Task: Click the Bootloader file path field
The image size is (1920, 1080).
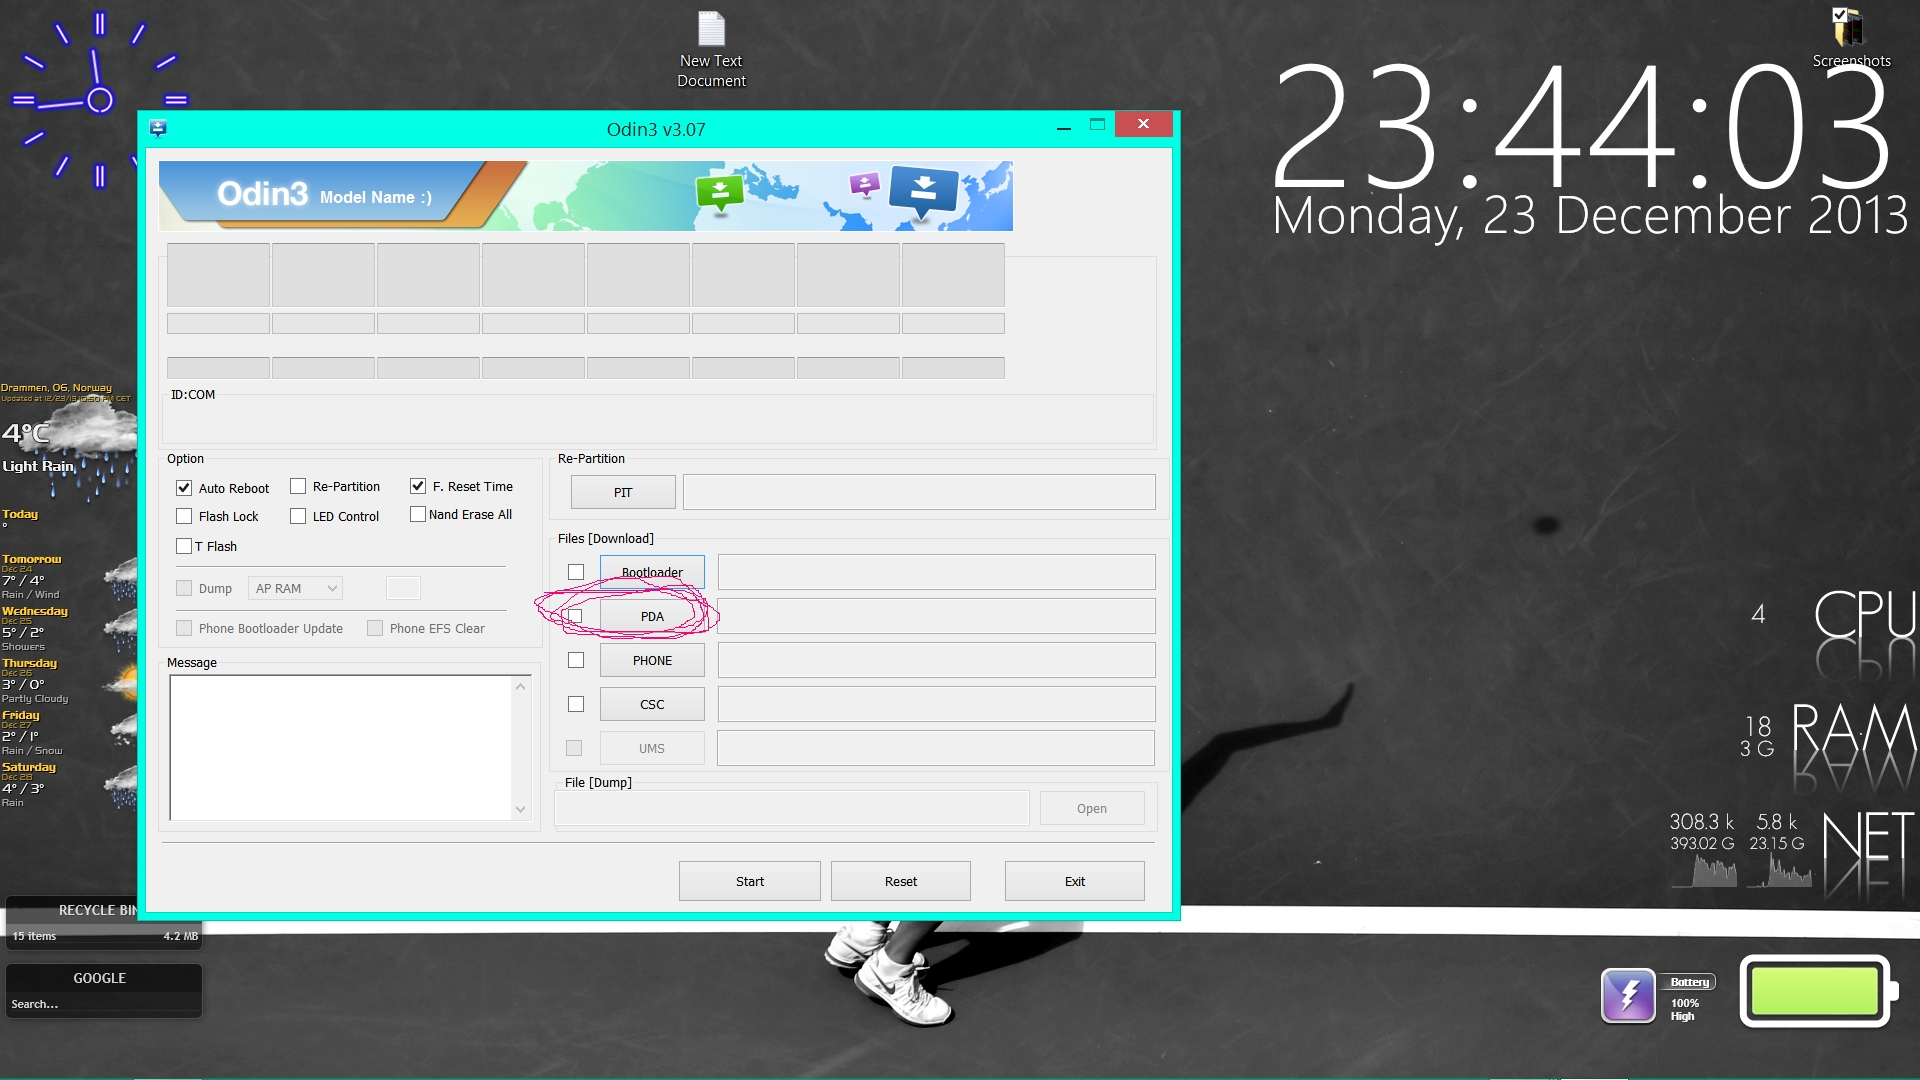Action: click(x=936, y=572)
